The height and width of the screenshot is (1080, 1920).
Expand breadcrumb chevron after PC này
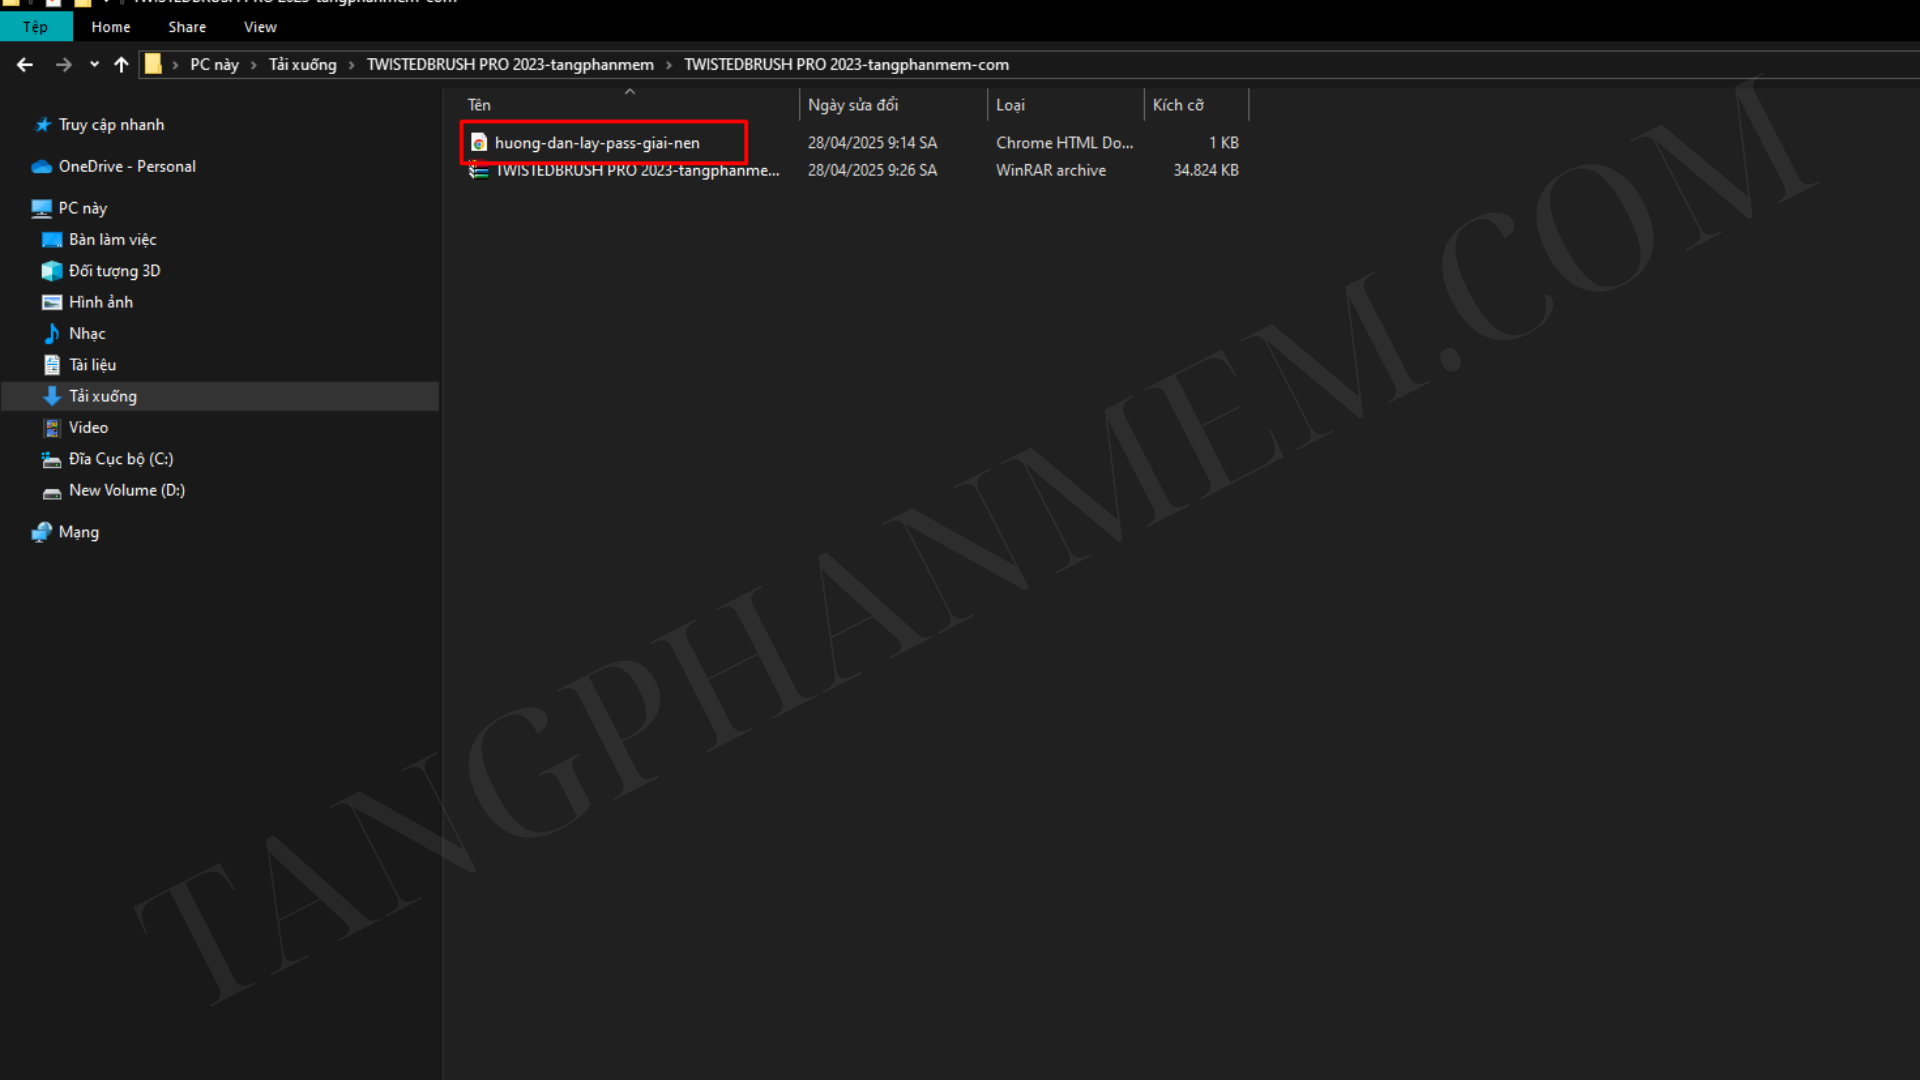point(254,65)
